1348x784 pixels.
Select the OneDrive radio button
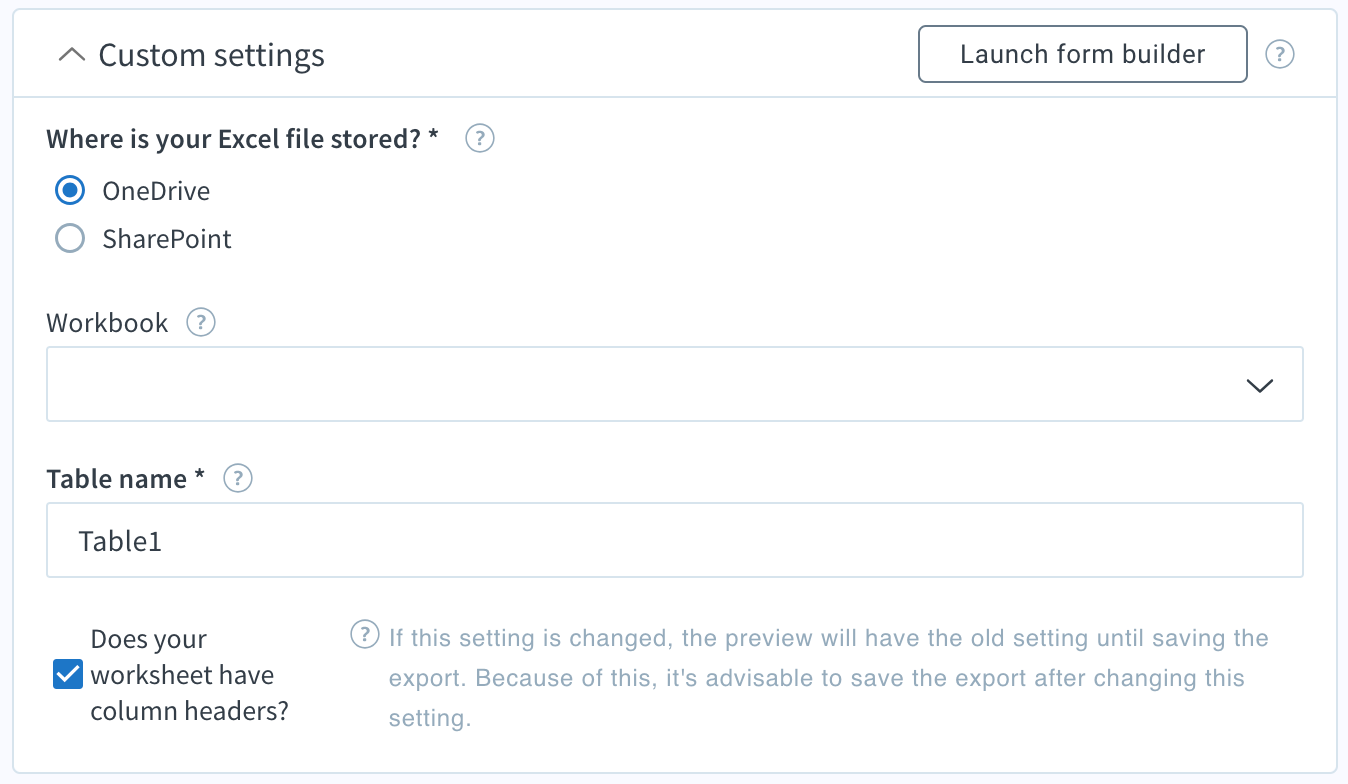pos(70,190)
